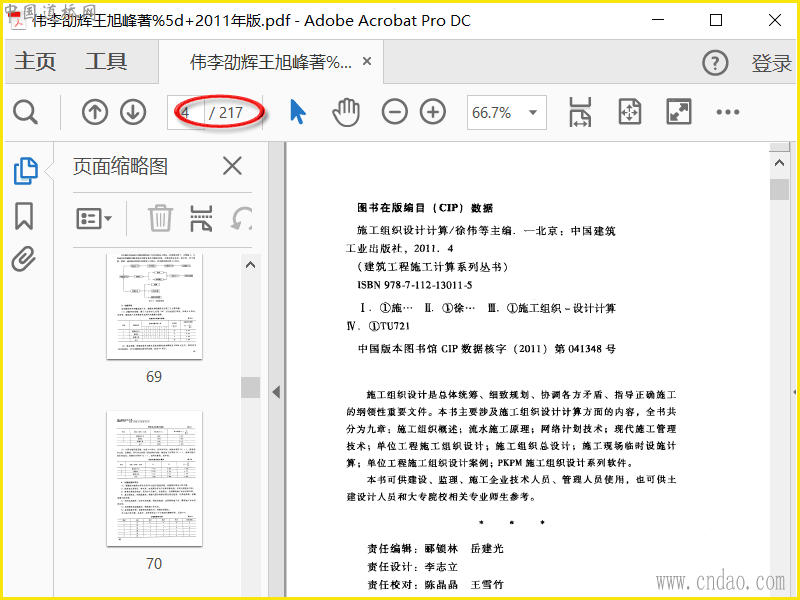The height and width of the screenshot is (600, 800).
Task: Go to next page with down arrow
Action: tap(133, 112)
